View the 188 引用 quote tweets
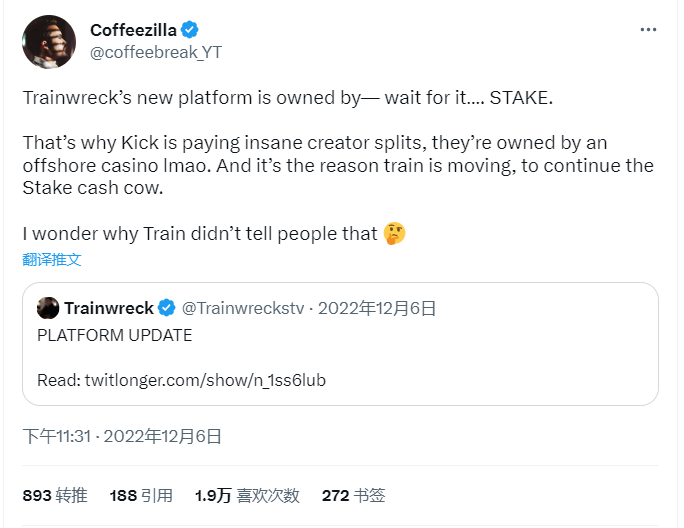Screen dimensions: 684x528 (141, 495)
